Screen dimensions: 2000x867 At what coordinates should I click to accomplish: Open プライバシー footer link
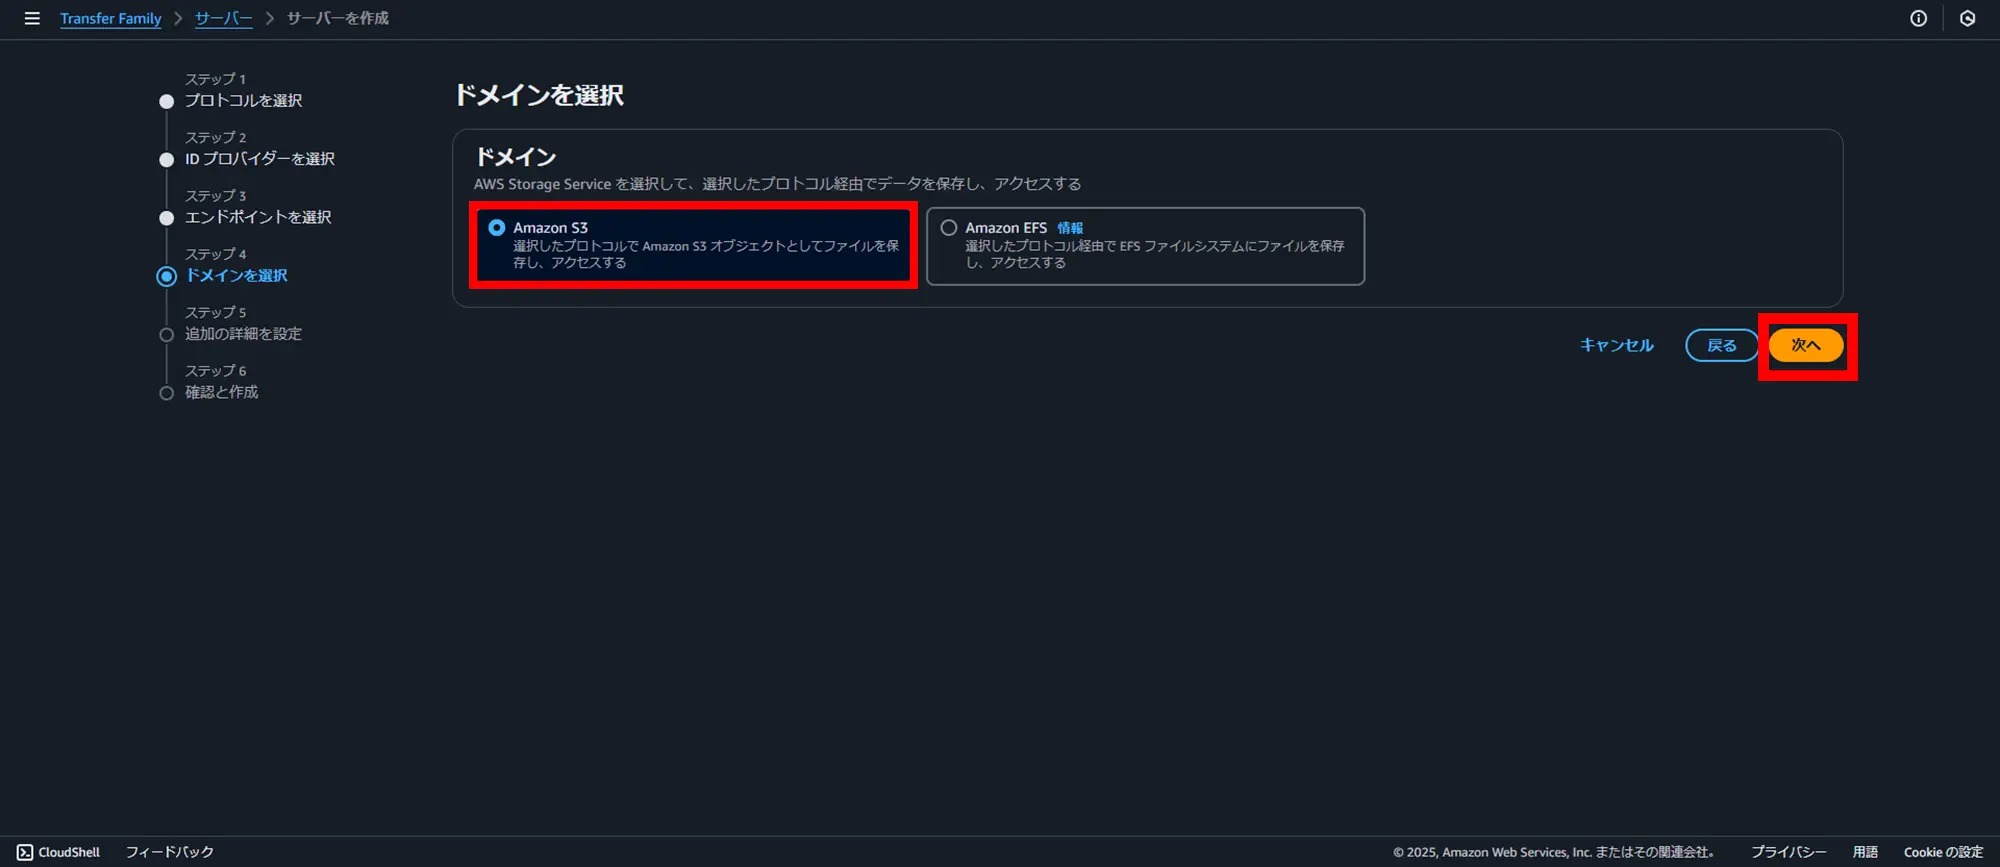(x=1788, y=852)
